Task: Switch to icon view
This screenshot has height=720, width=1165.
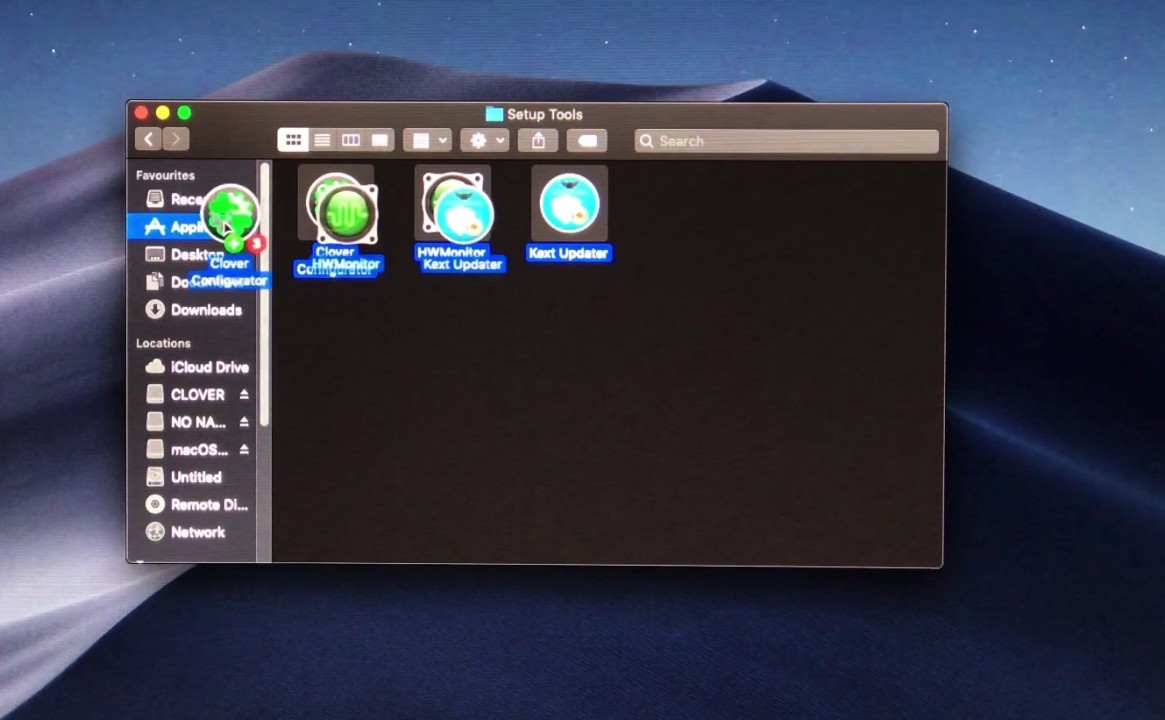Action: coord(293,140)
